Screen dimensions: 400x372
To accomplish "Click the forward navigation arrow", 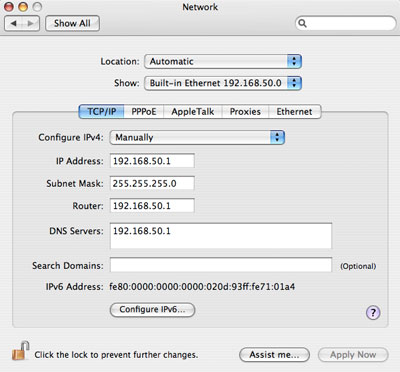I will point(31,23).
